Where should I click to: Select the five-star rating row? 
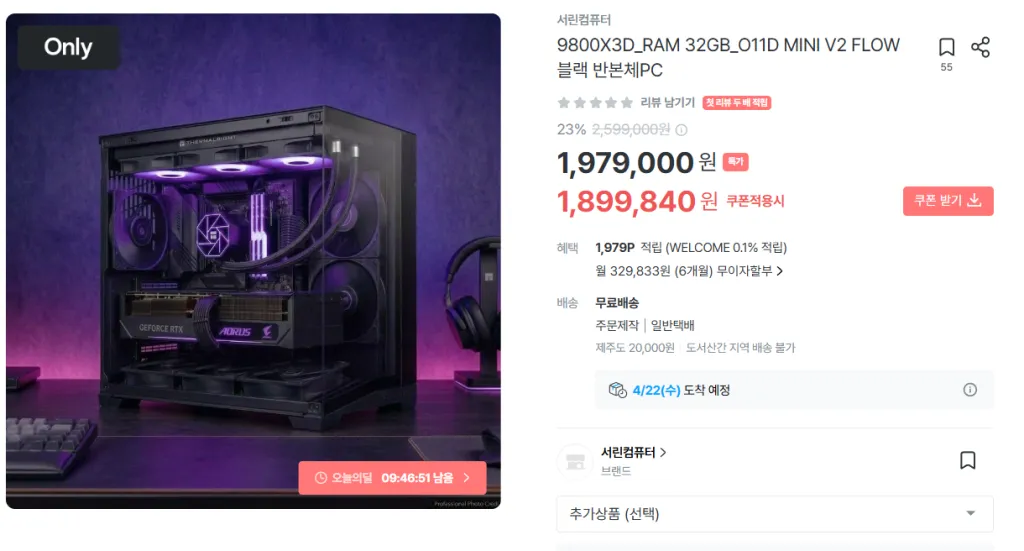[595, 102]
